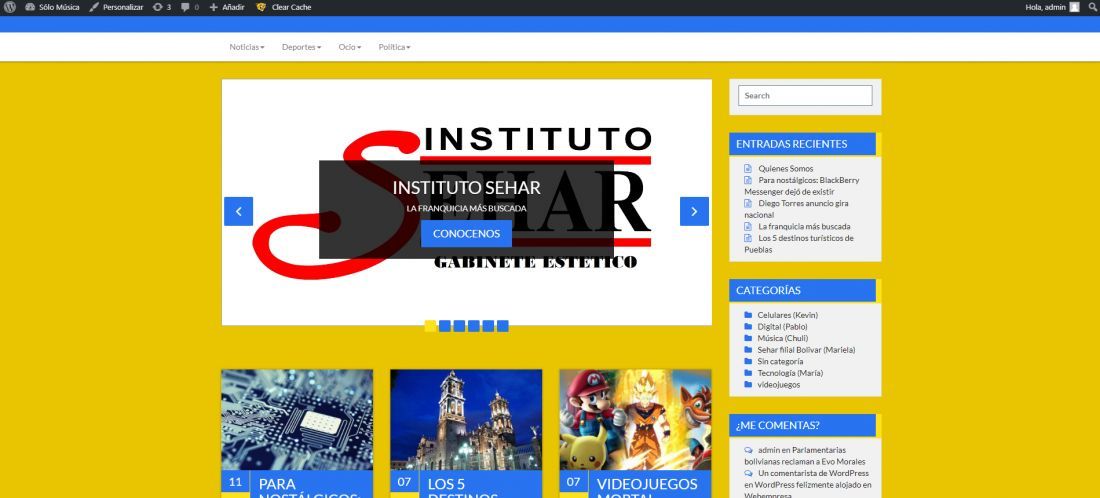1100x498 pixels.
Task: Open the cathedral post thumbnail
Action: point(466,419)
